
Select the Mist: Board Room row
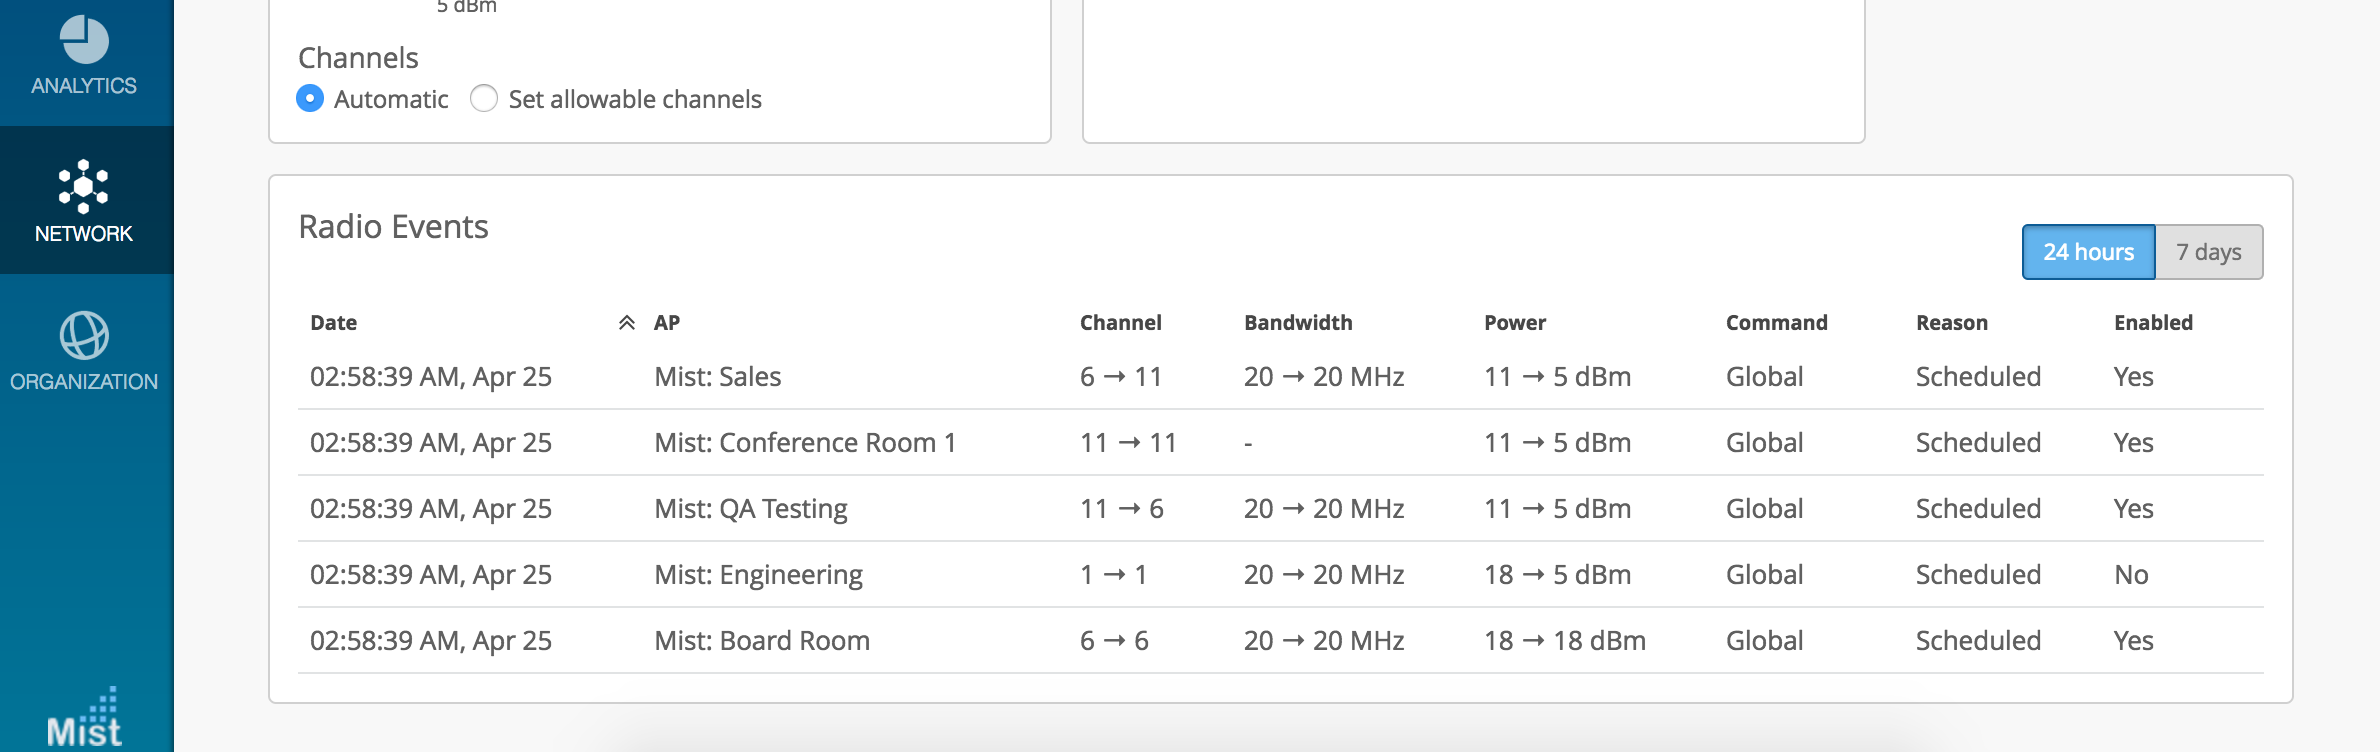tap(762, 641)
